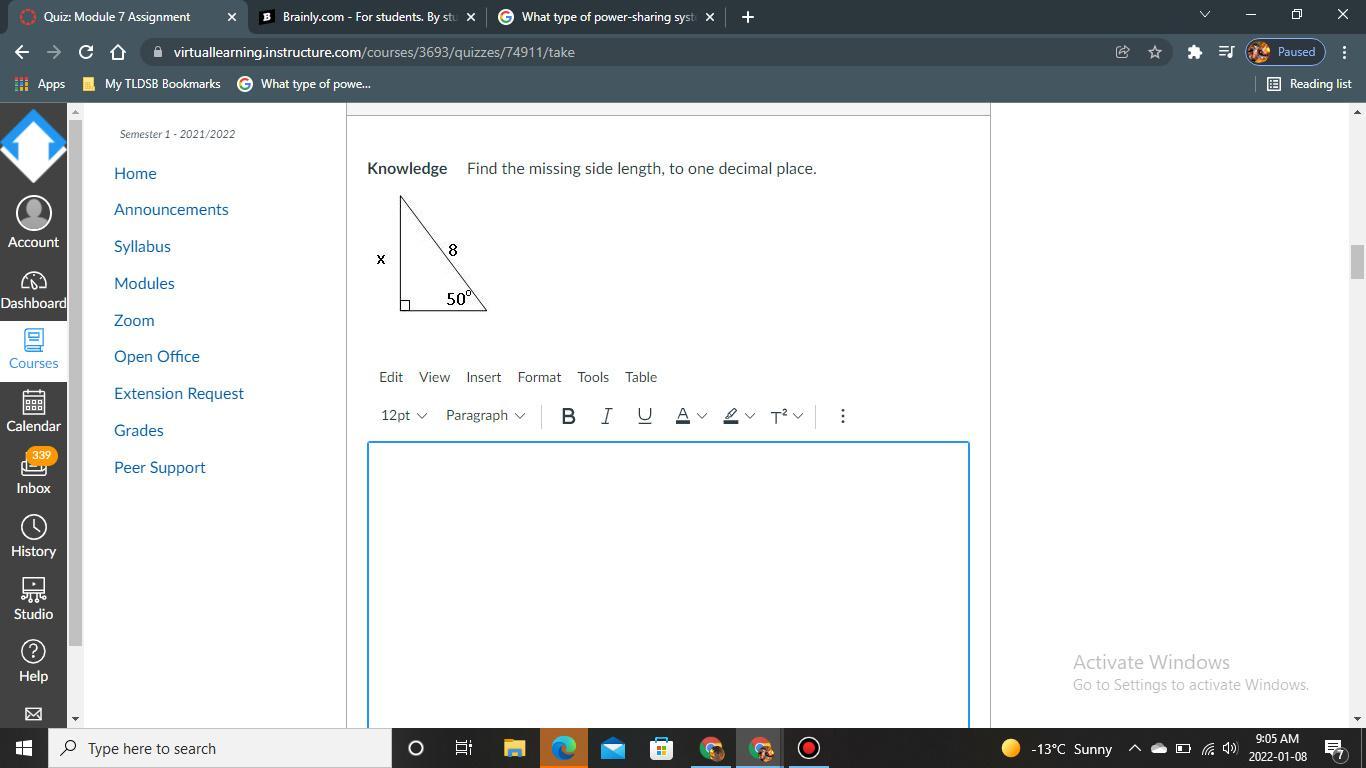1366x768 pixels.
Task: Open the Chrome media controls icon
Action: tap(1226, 52)
